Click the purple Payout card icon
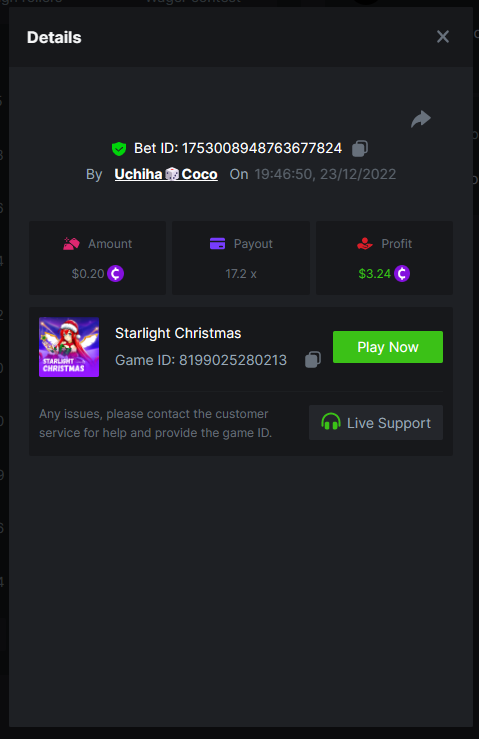The image size is (479, 739). pyautogui.click(x=217, y=244)
